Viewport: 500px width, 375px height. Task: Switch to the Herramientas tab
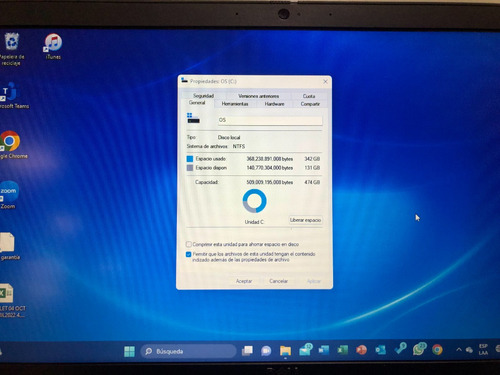tap(235, 104)
